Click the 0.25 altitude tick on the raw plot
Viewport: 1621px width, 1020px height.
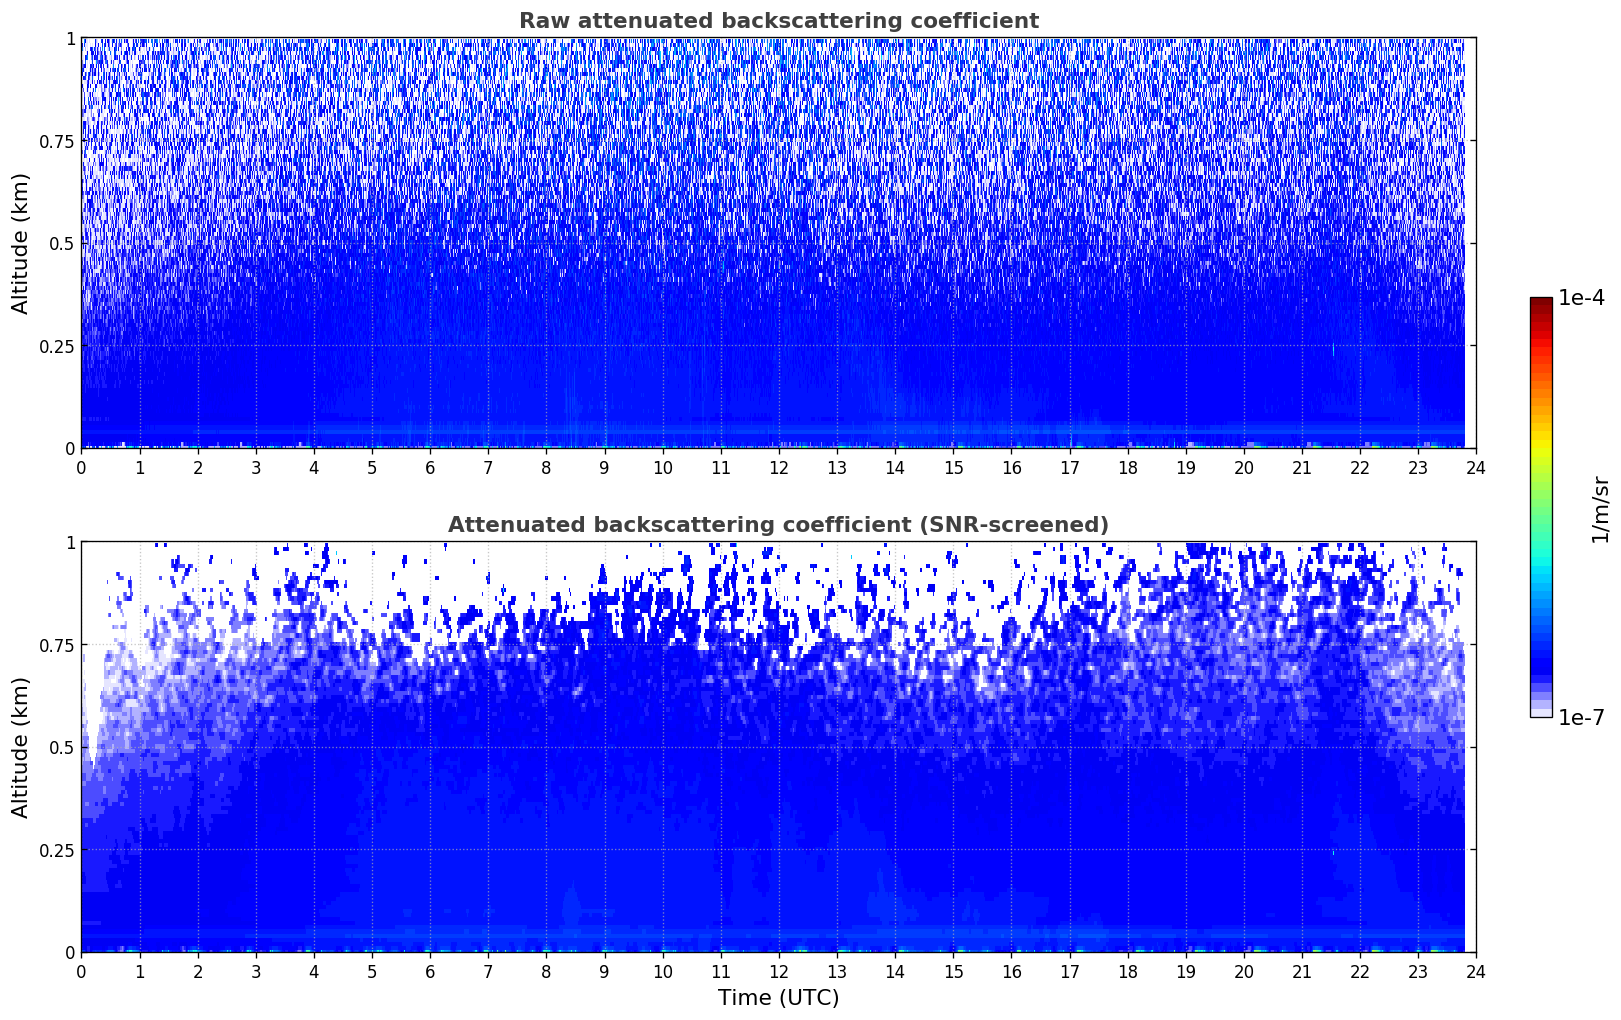57,347
